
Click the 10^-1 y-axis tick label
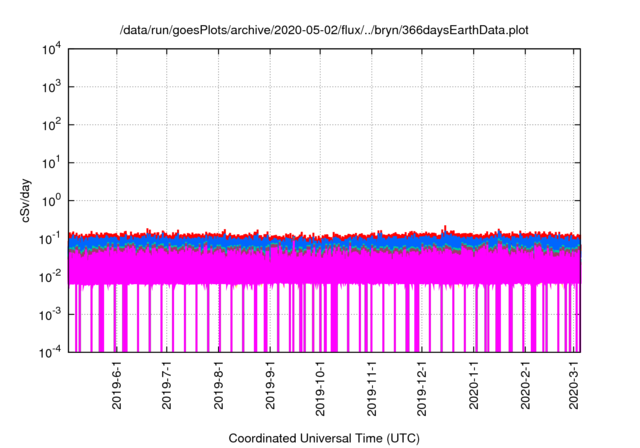click(x=50, y=239)
